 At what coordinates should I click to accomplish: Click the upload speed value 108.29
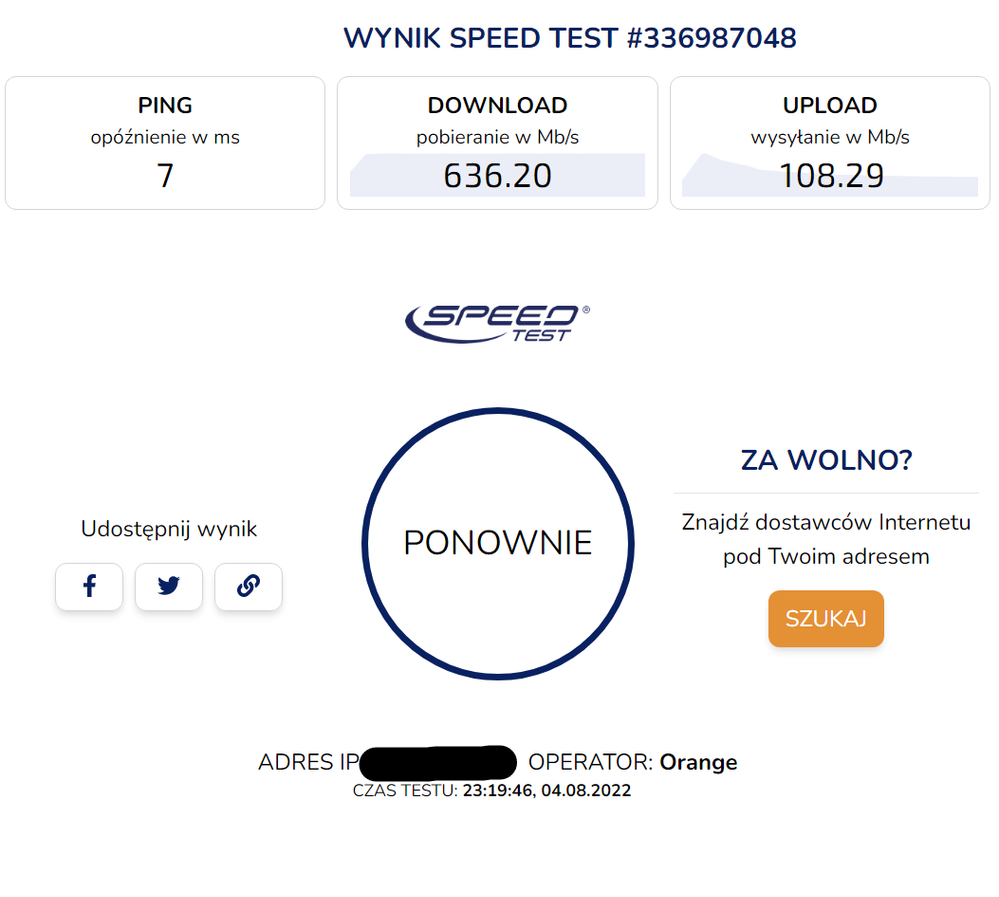830,177
